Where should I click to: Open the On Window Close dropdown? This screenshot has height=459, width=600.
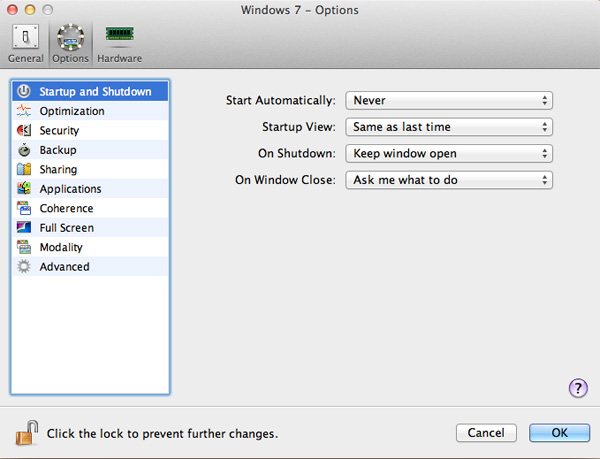pos(448,180)
